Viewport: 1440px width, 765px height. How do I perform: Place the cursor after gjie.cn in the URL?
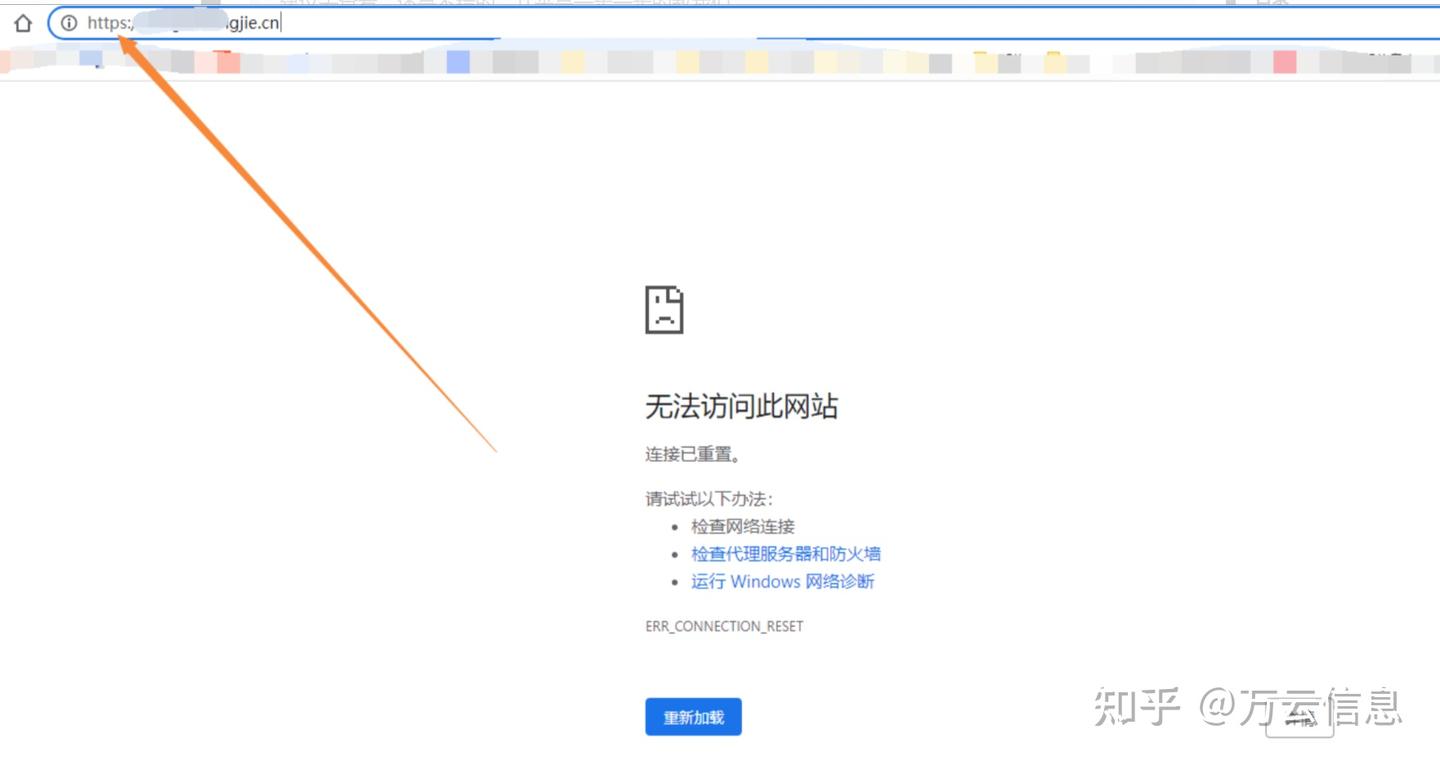pos(282,22)
